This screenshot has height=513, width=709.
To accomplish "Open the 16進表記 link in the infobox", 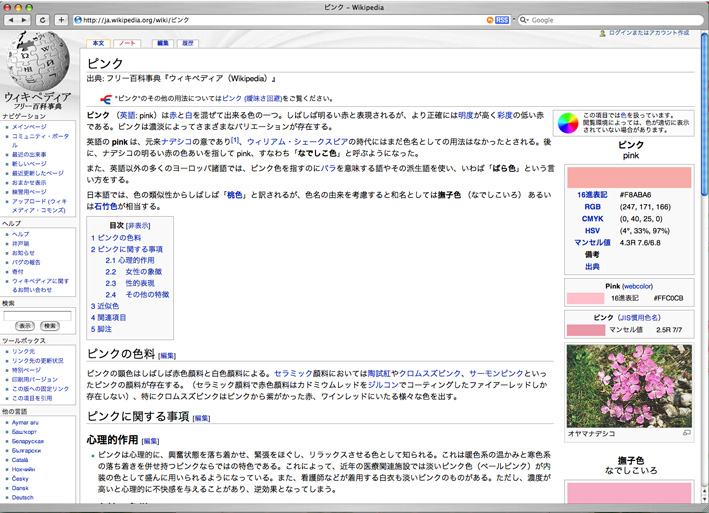I will point(592,195).
